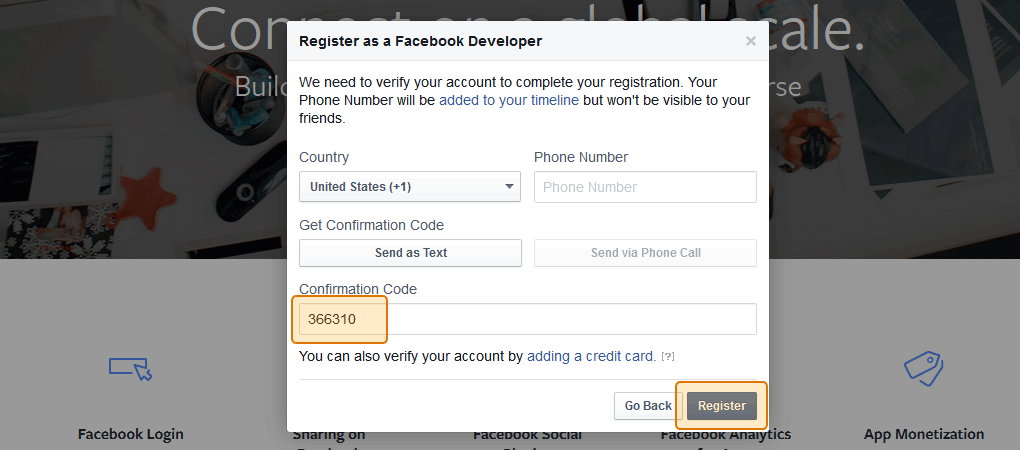Follow the 'adding a credit card' link
1020x450 pixels.
[591, 356]
